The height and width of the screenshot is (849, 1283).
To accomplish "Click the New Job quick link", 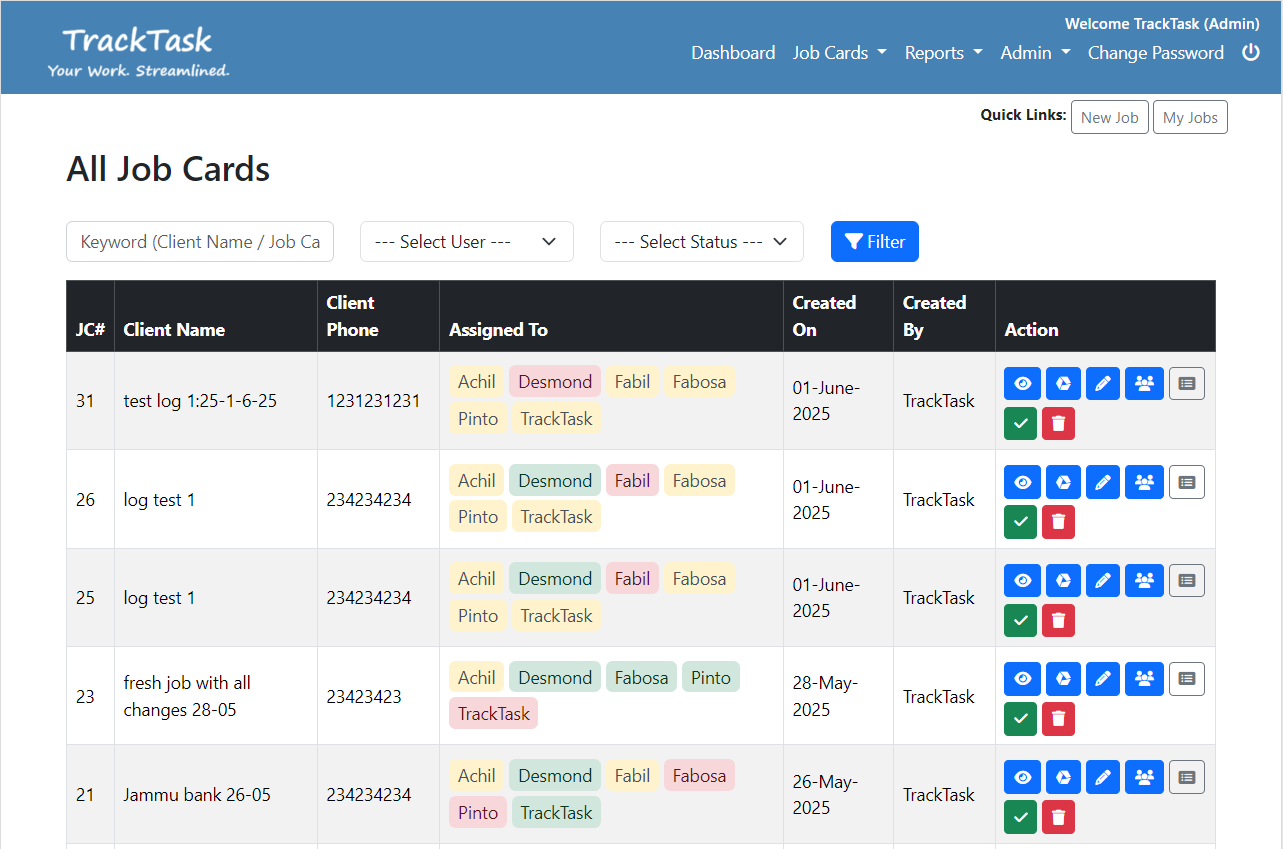I will 1109,117.
